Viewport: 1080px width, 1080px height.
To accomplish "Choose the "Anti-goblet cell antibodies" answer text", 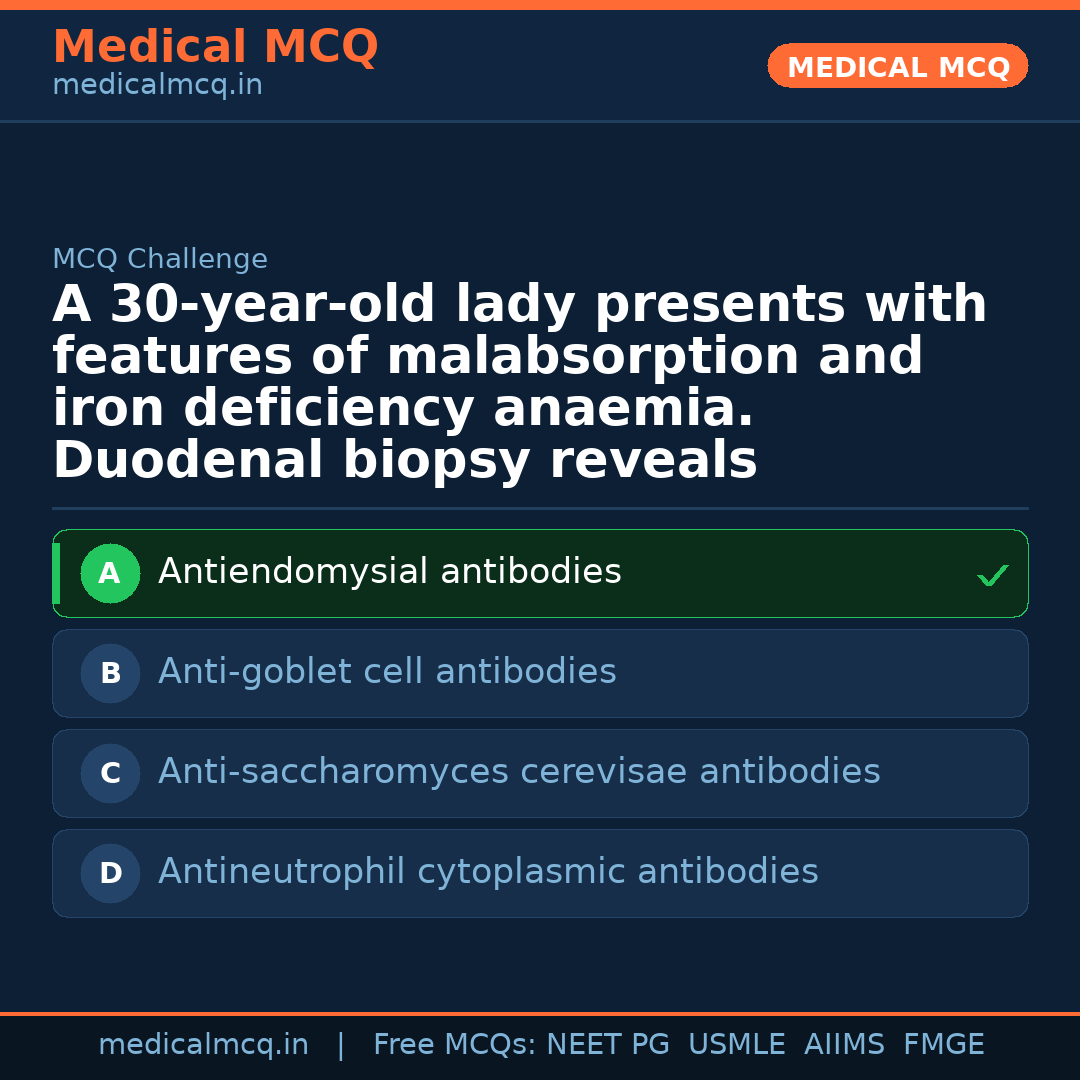I will point(387,672).
